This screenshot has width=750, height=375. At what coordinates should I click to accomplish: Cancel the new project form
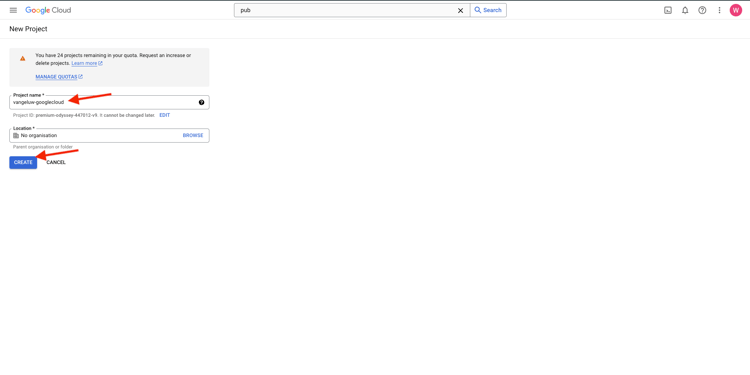pyautogui.click(x=56, y=163)
